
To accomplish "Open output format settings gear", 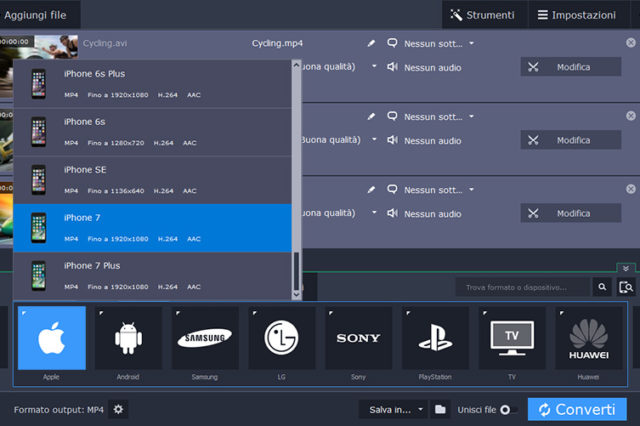I will [x=119, y=409].
